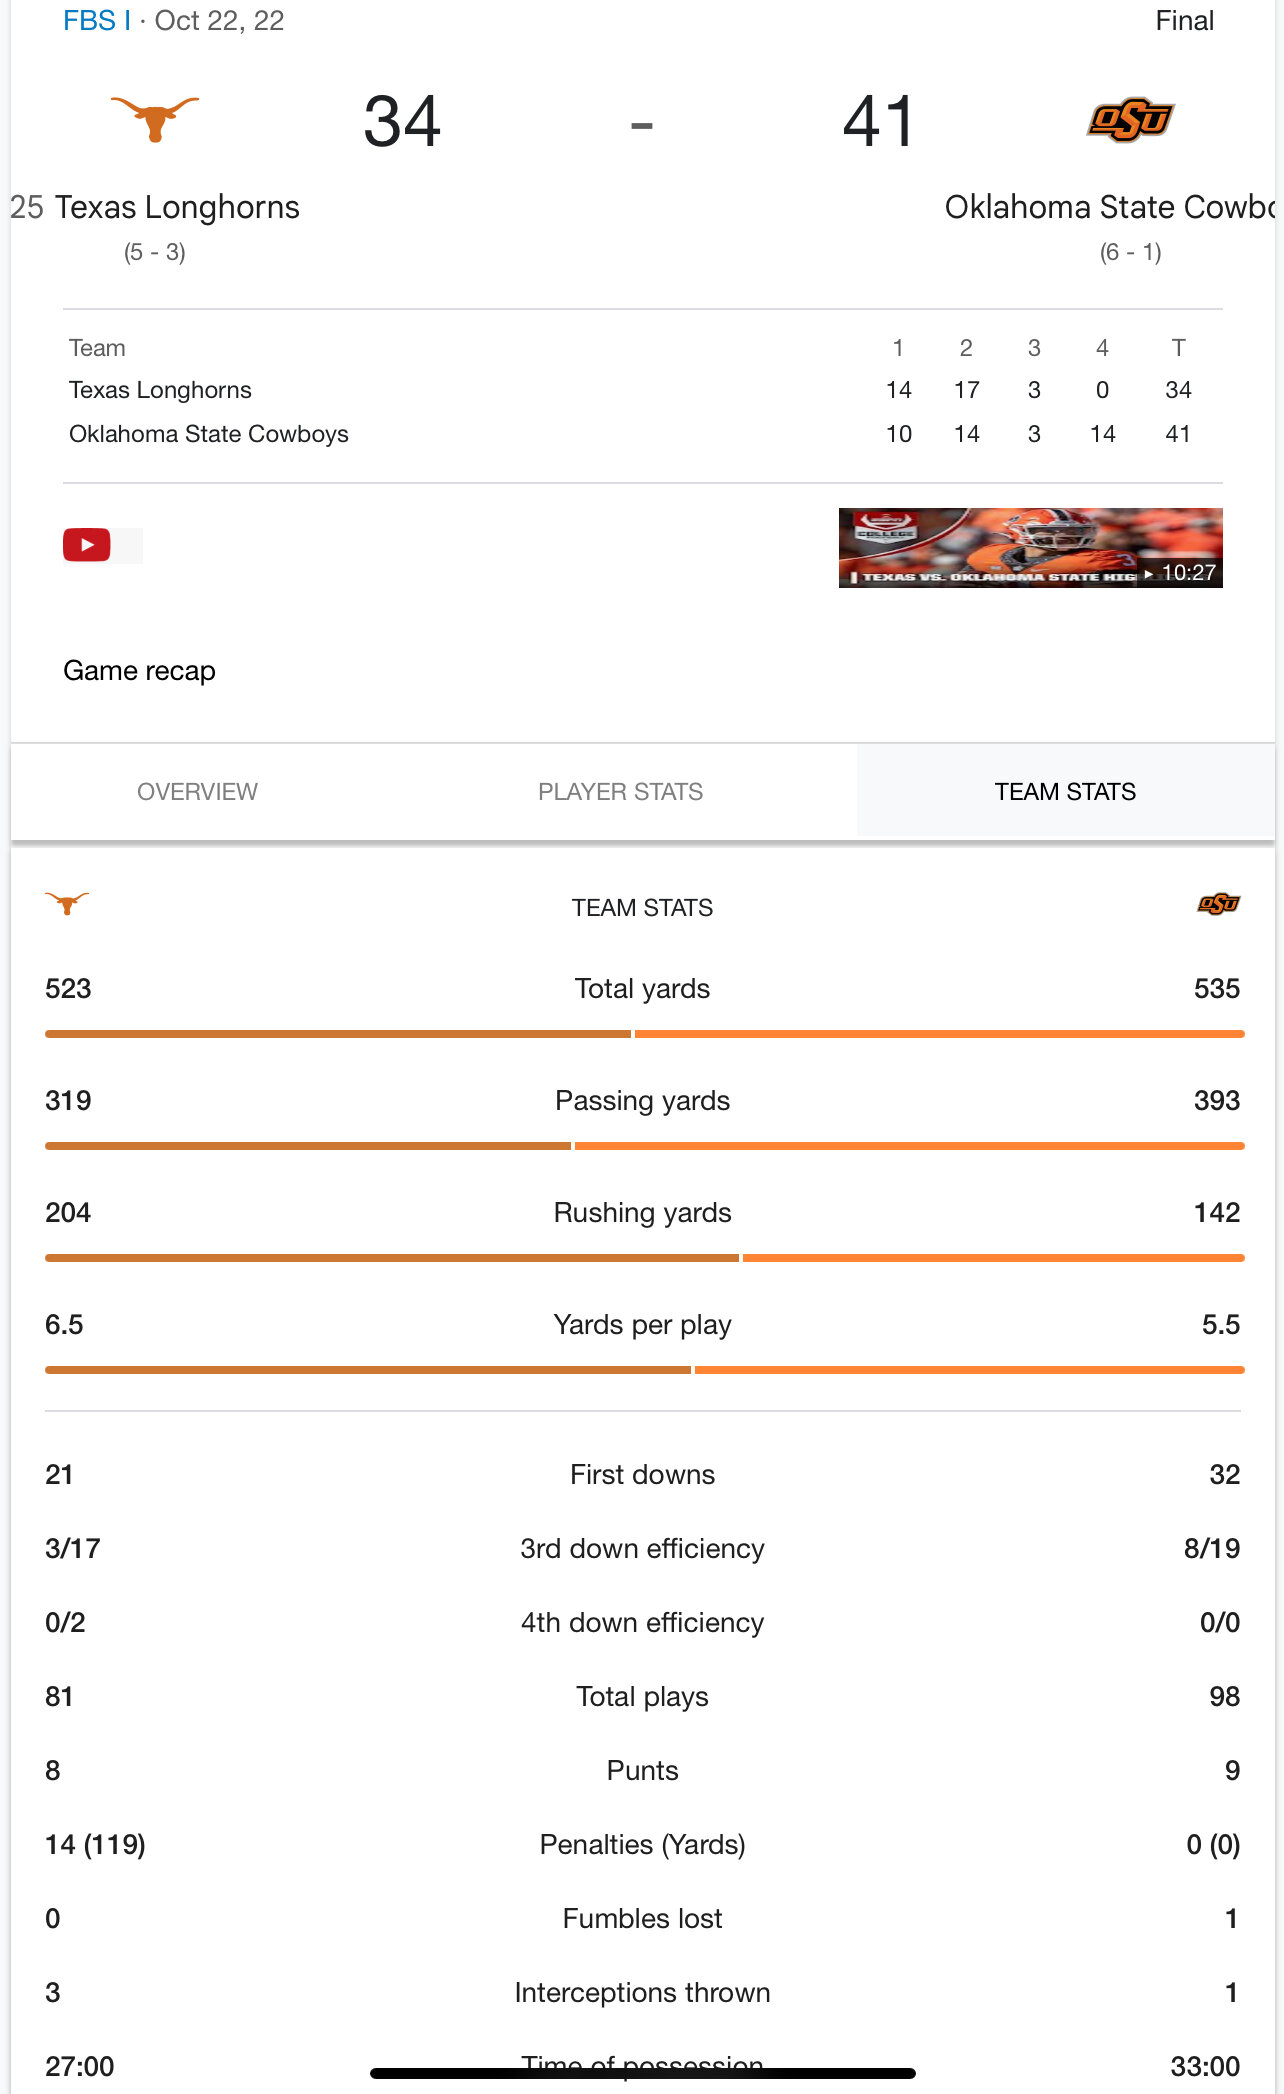The height and width of the screenshot is (2094, 1284).
Task: Tap the small OSU logo in Team Stats
Action: click(1219, 904)
